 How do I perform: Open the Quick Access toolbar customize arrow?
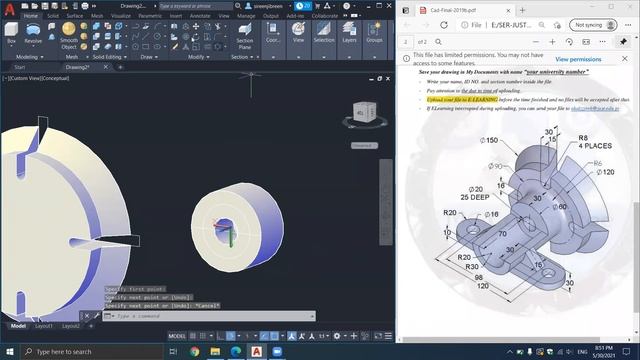[95, 6]
